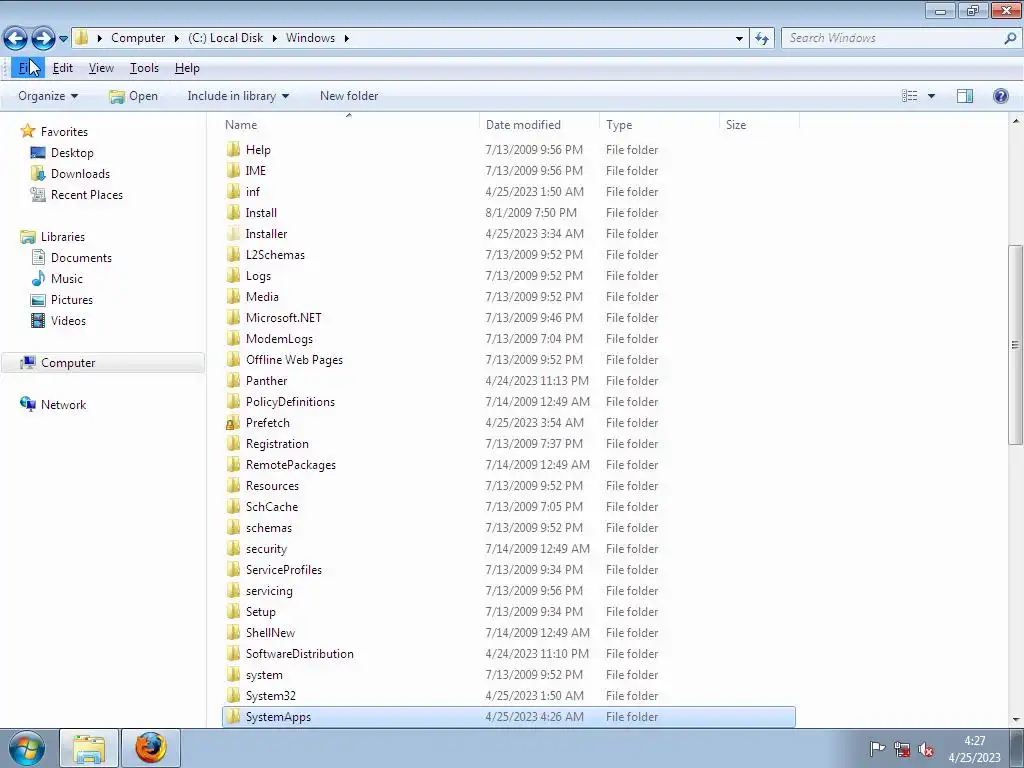
Task: Click scrollbar down arrow
Action: tap(1016, 720)
